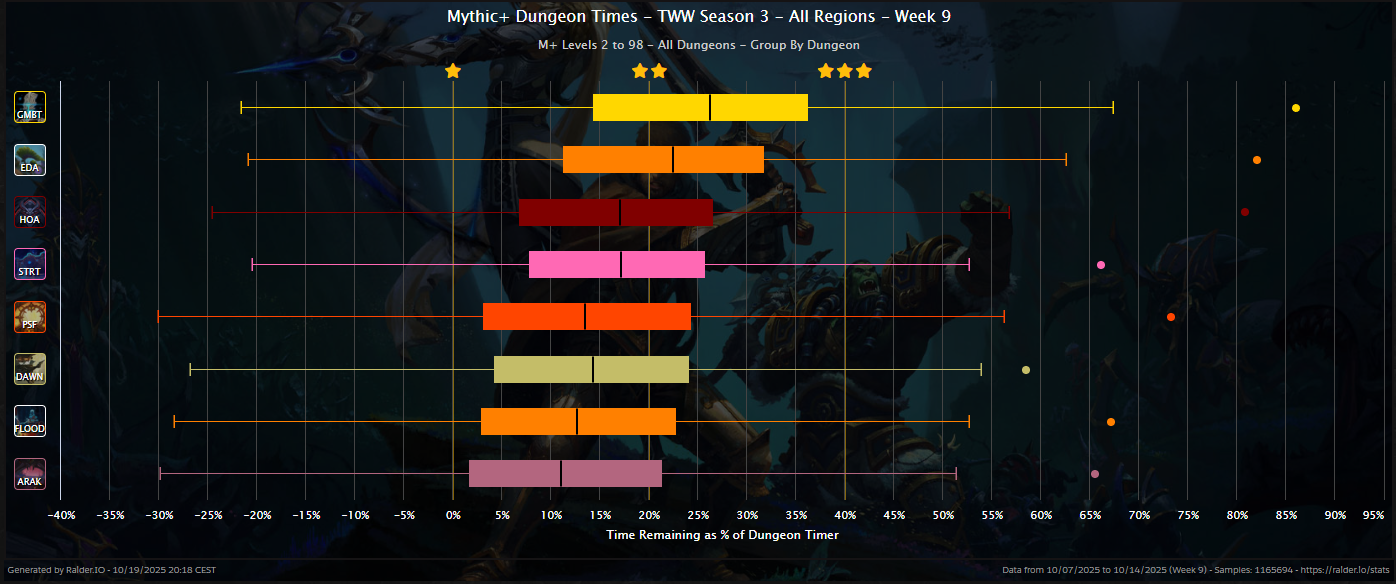The height and width of the screenshot is (584, 1396).
Task: Click the yellow GMBT box plot bar
Action: 700,107
